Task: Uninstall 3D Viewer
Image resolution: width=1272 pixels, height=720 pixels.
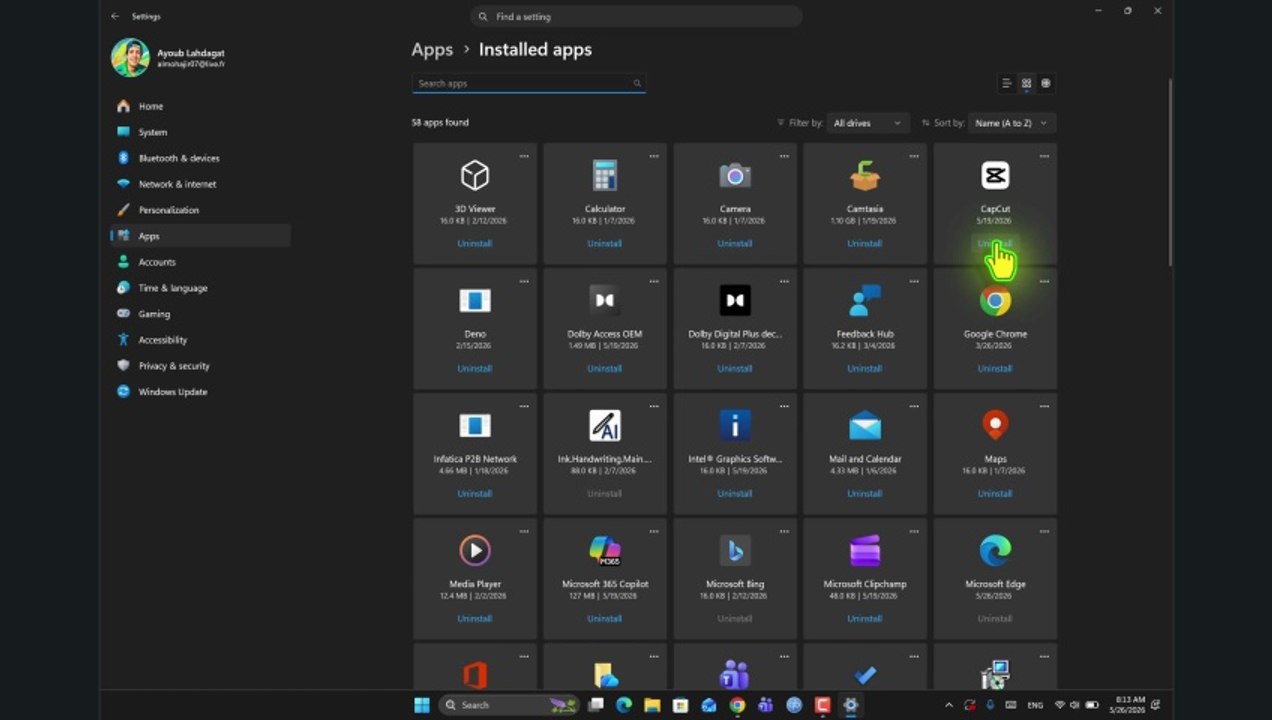Action: 475,244
